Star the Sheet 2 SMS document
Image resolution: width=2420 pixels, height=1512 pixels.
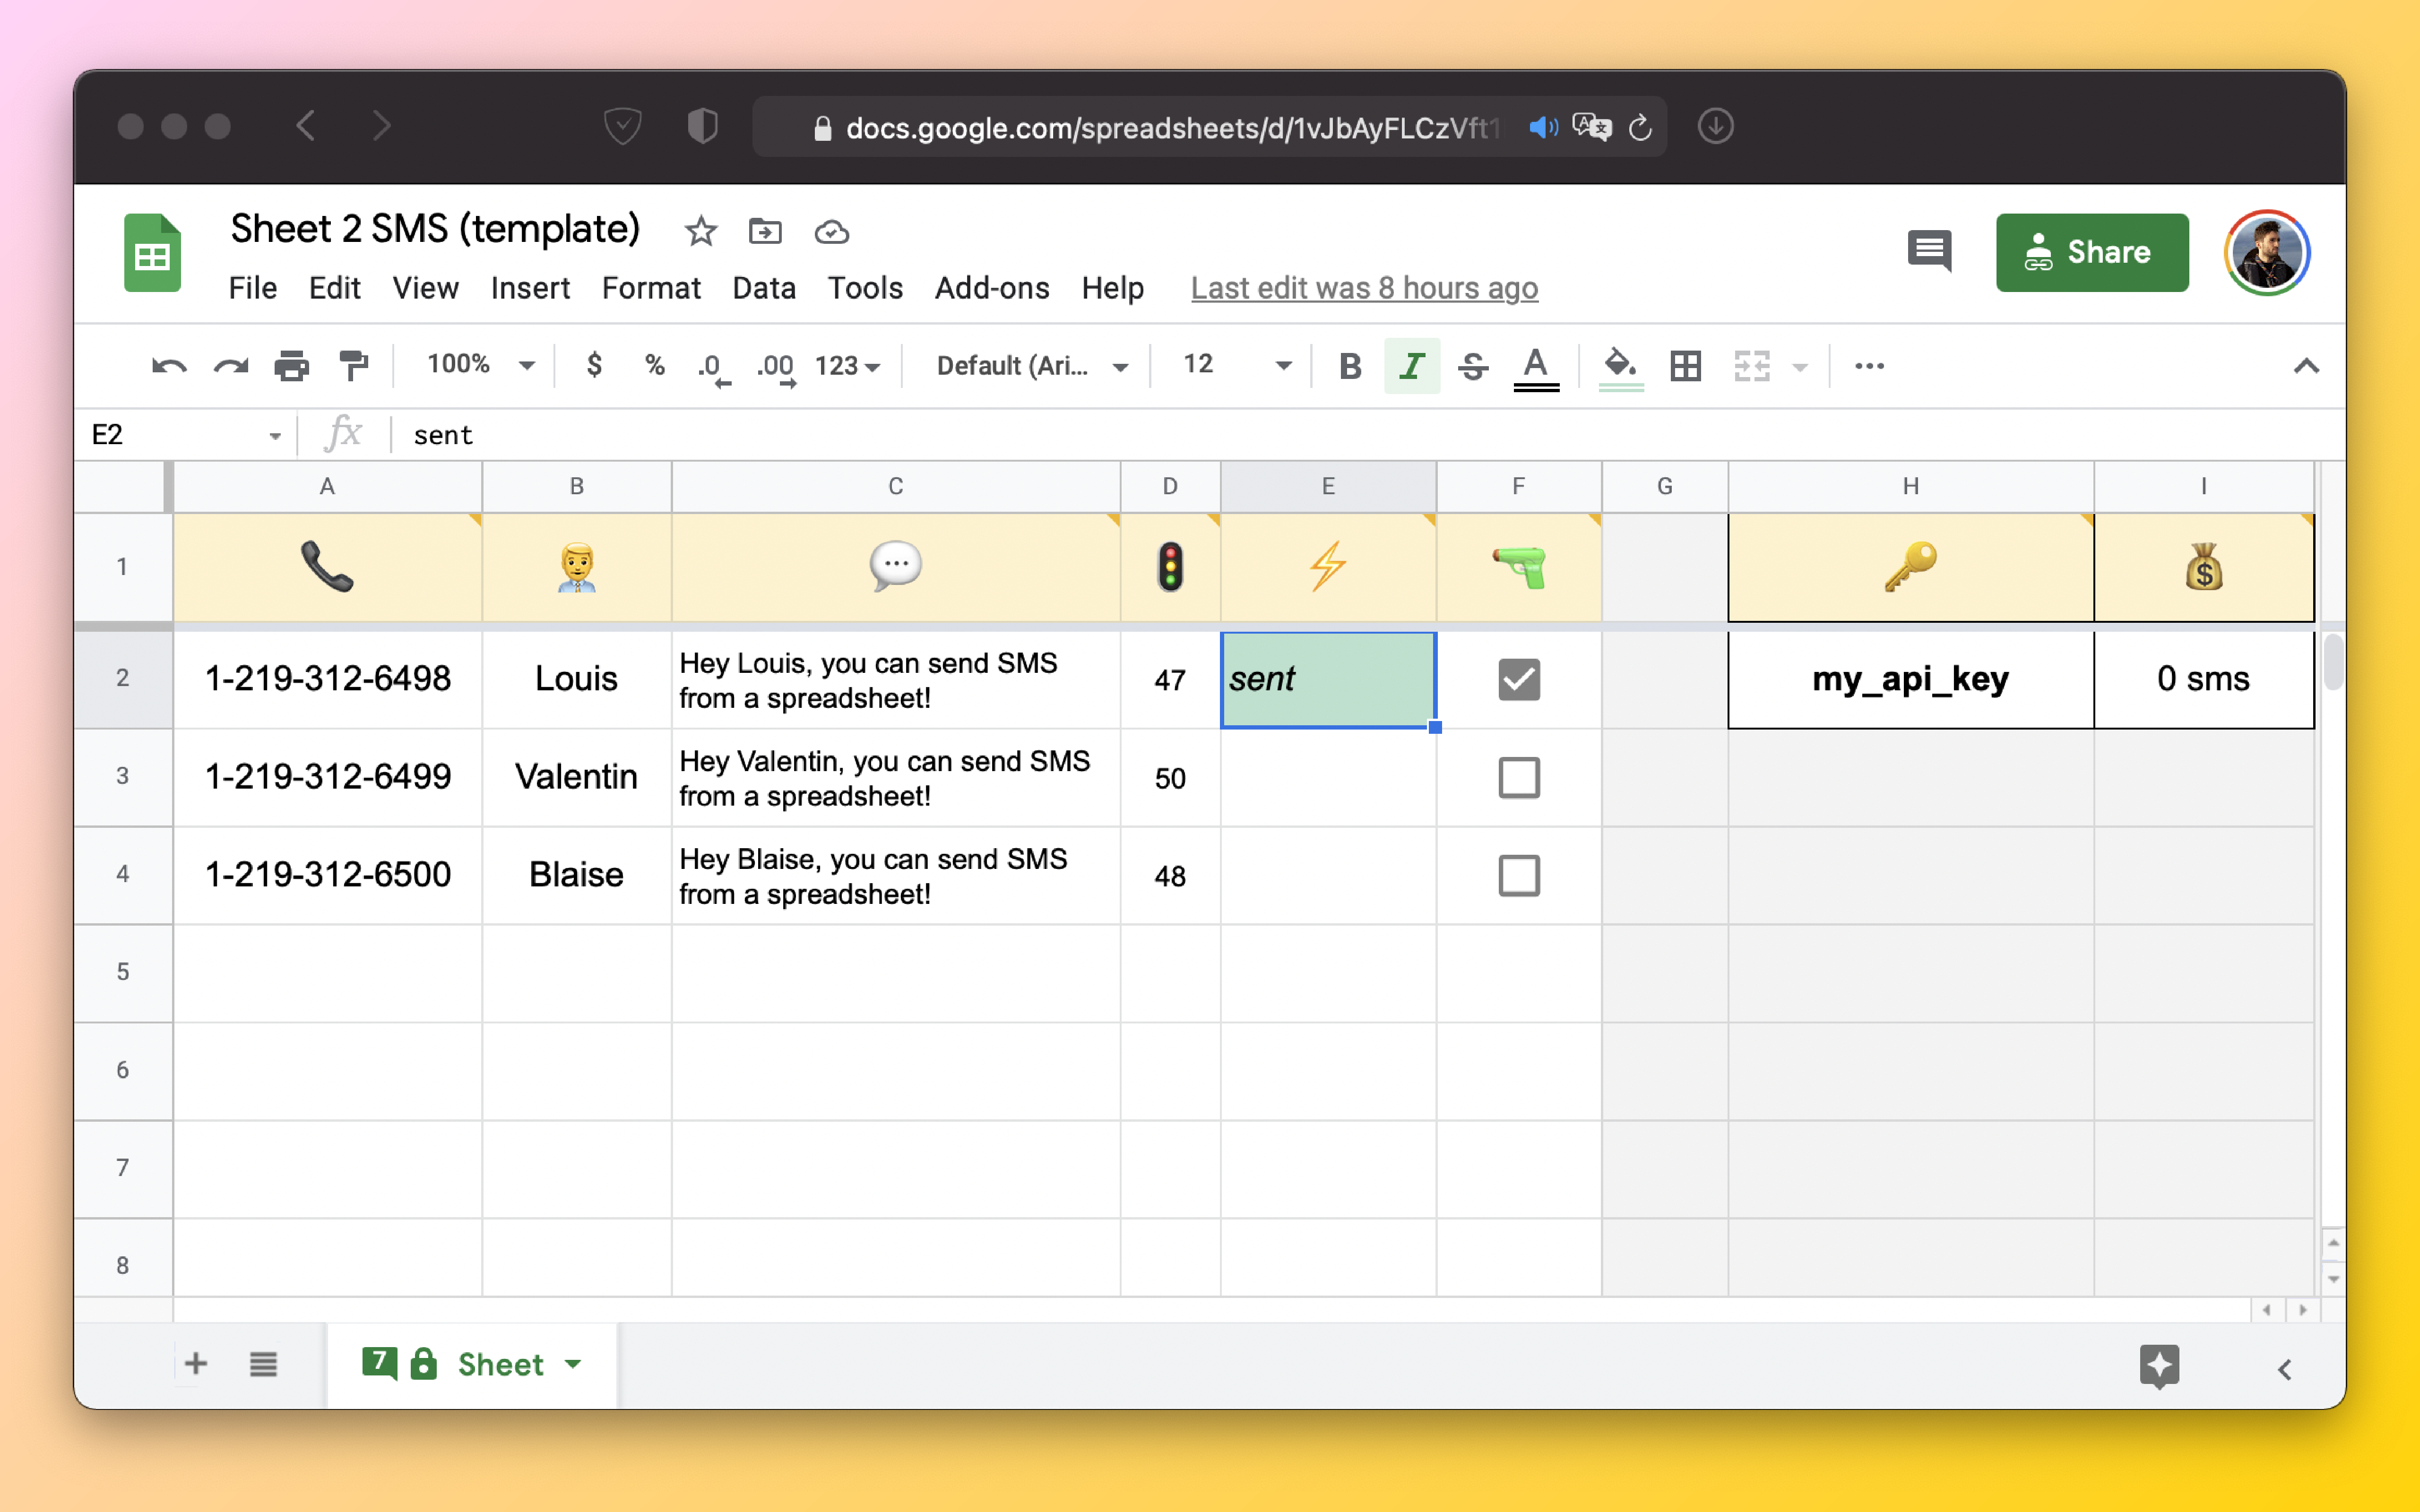click(x=700, y=232)
